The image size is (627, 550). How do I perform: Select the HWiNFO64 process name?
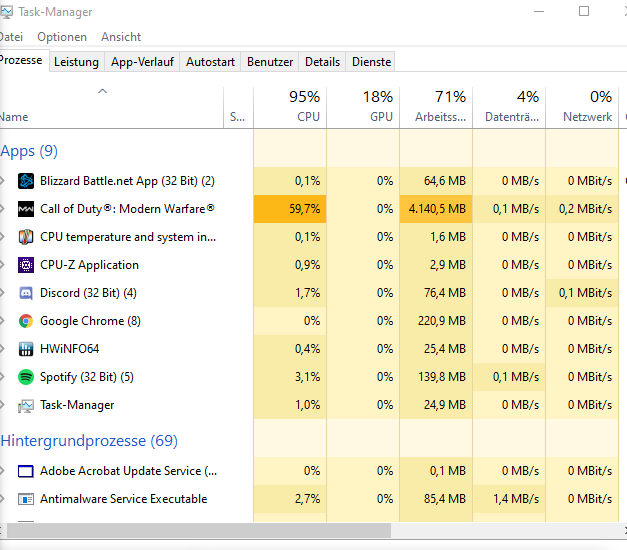point(70,349)
